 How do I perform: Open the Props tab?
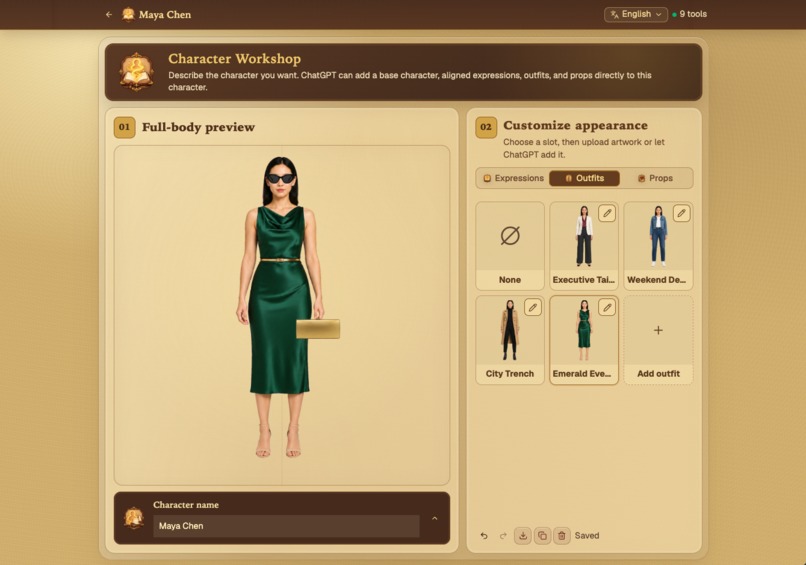click(655, 178)
